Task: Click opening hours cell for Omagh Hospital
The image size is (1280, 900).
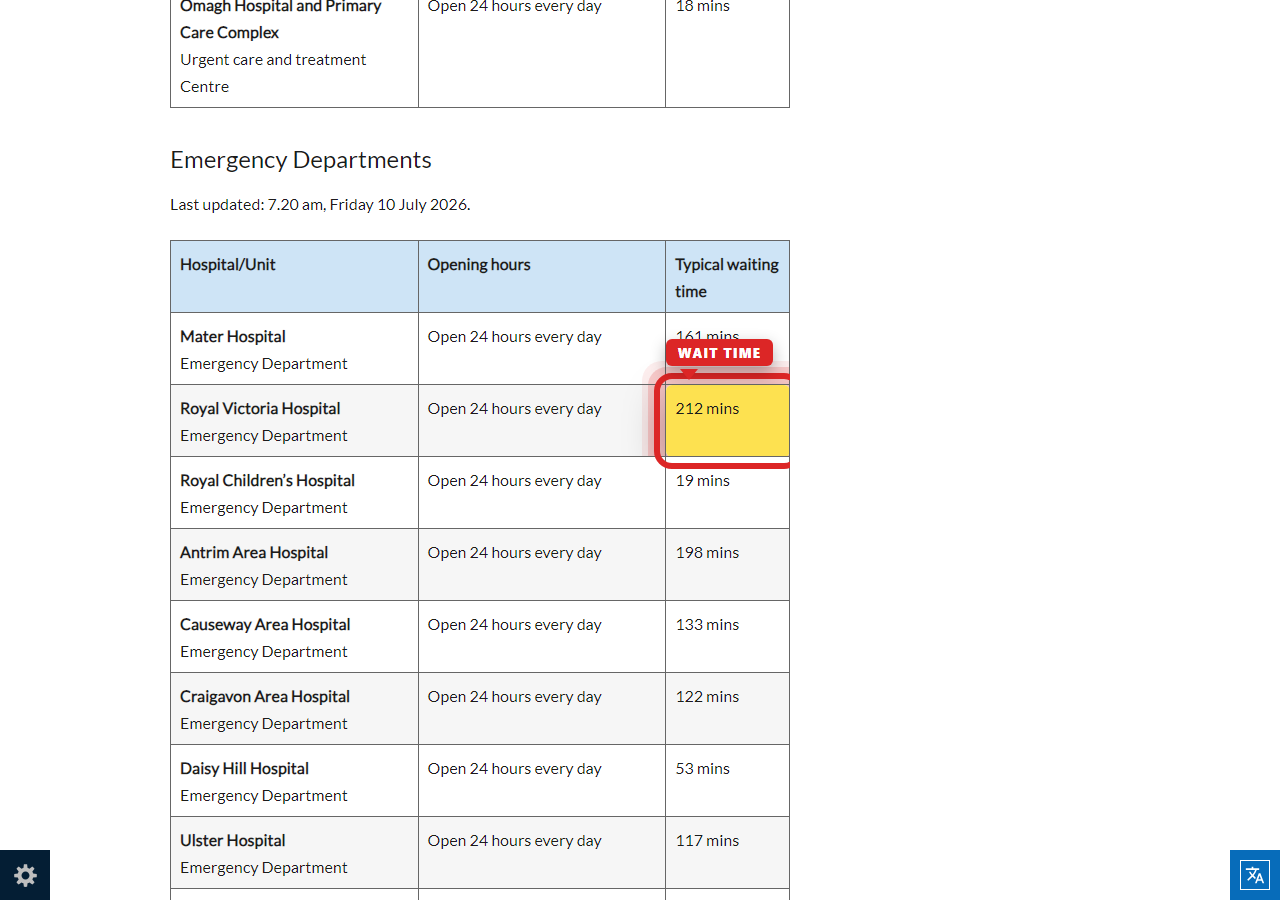Action: [542, 53]
